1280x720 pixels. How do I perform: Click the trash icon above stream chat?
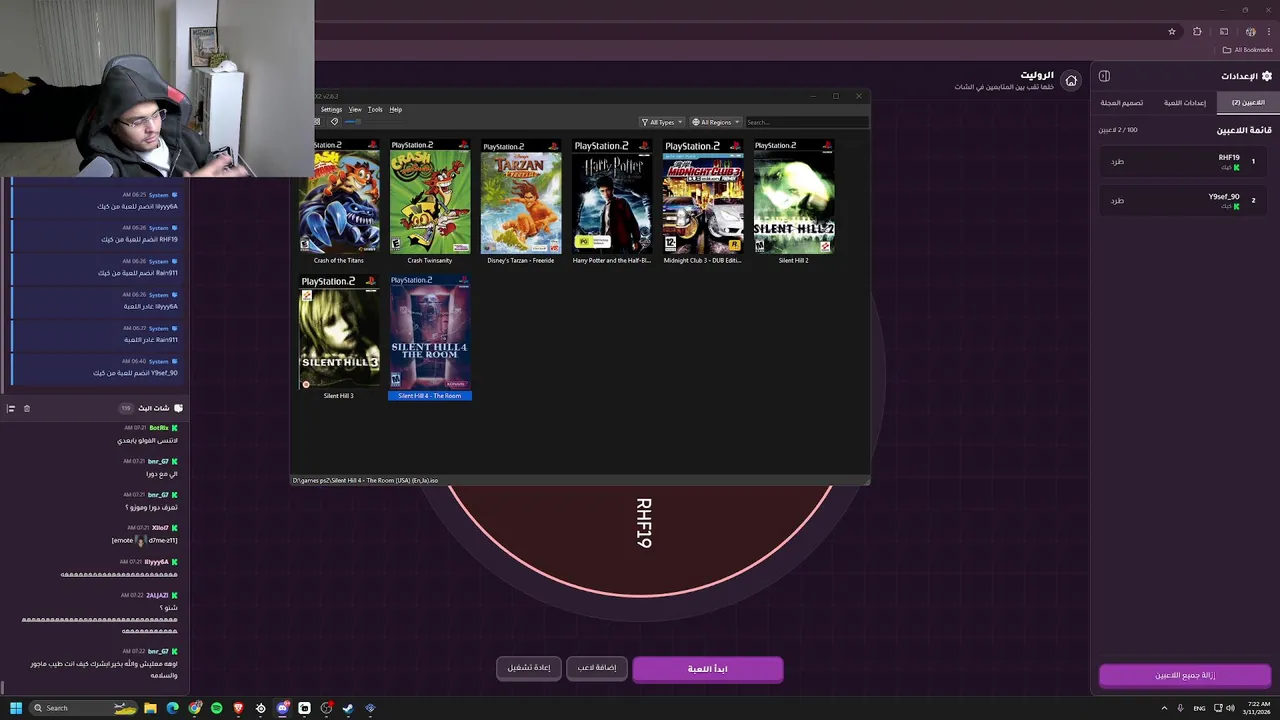(x=27, y=408)
